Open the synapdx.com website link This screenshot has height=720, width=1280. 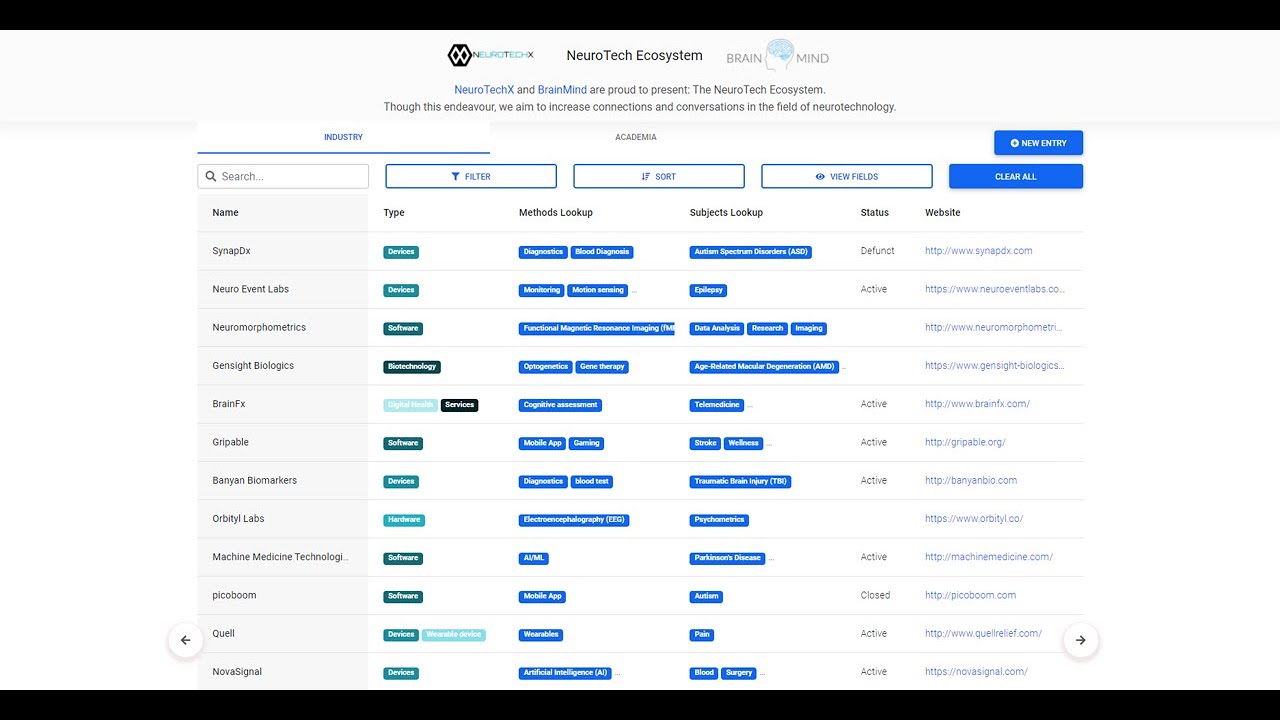[979, 251]
